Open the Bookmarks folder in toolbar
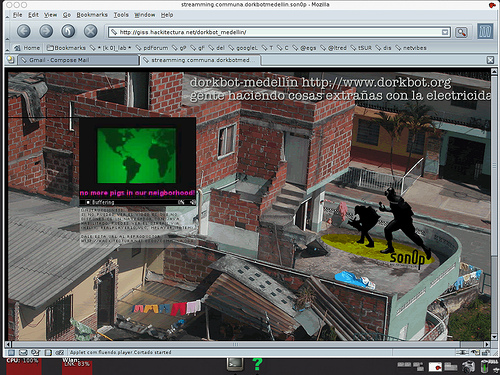 coord(66,48)
